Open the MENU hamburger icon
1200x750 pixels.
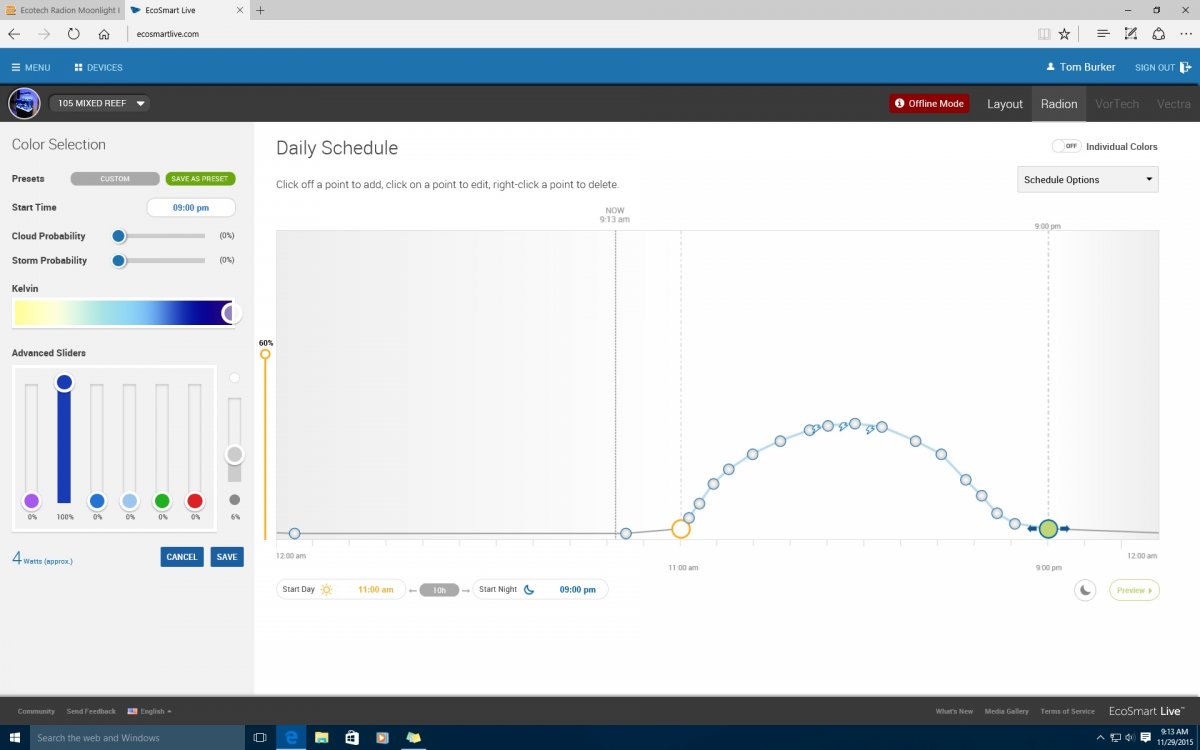click(16, 67)
